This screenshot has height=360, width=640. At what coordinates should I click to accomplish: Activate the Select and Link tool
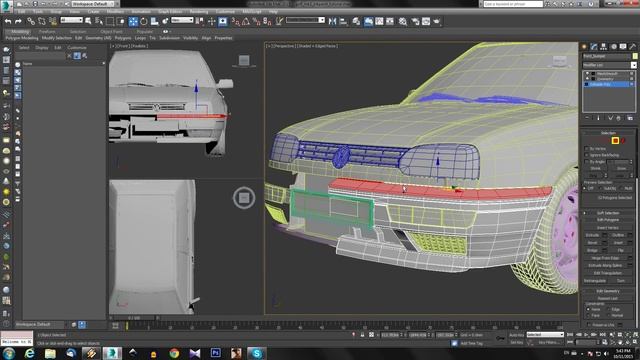coord(31,21)
